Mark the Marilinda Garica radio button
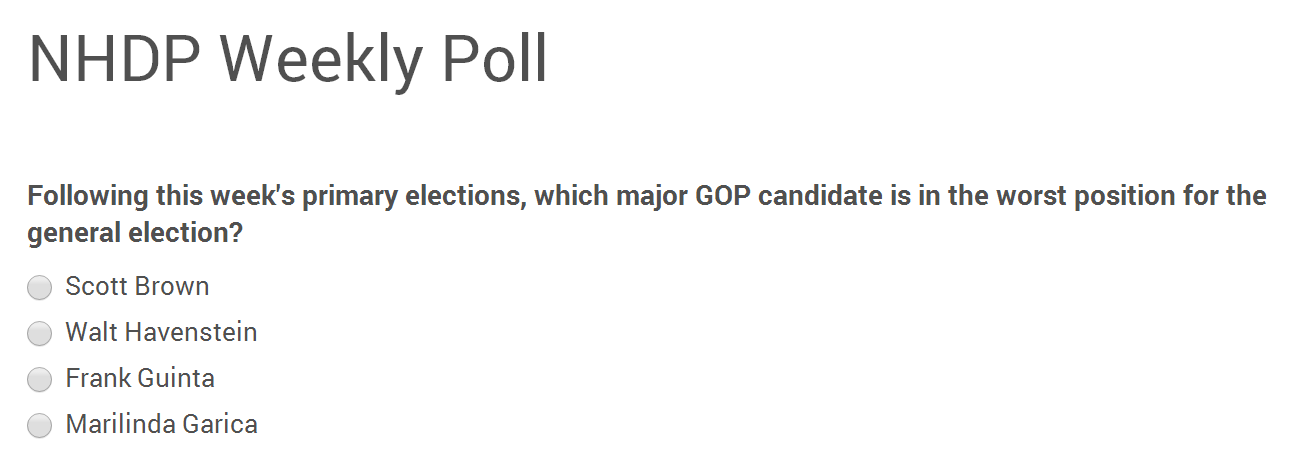 click(x=40, y=426)
